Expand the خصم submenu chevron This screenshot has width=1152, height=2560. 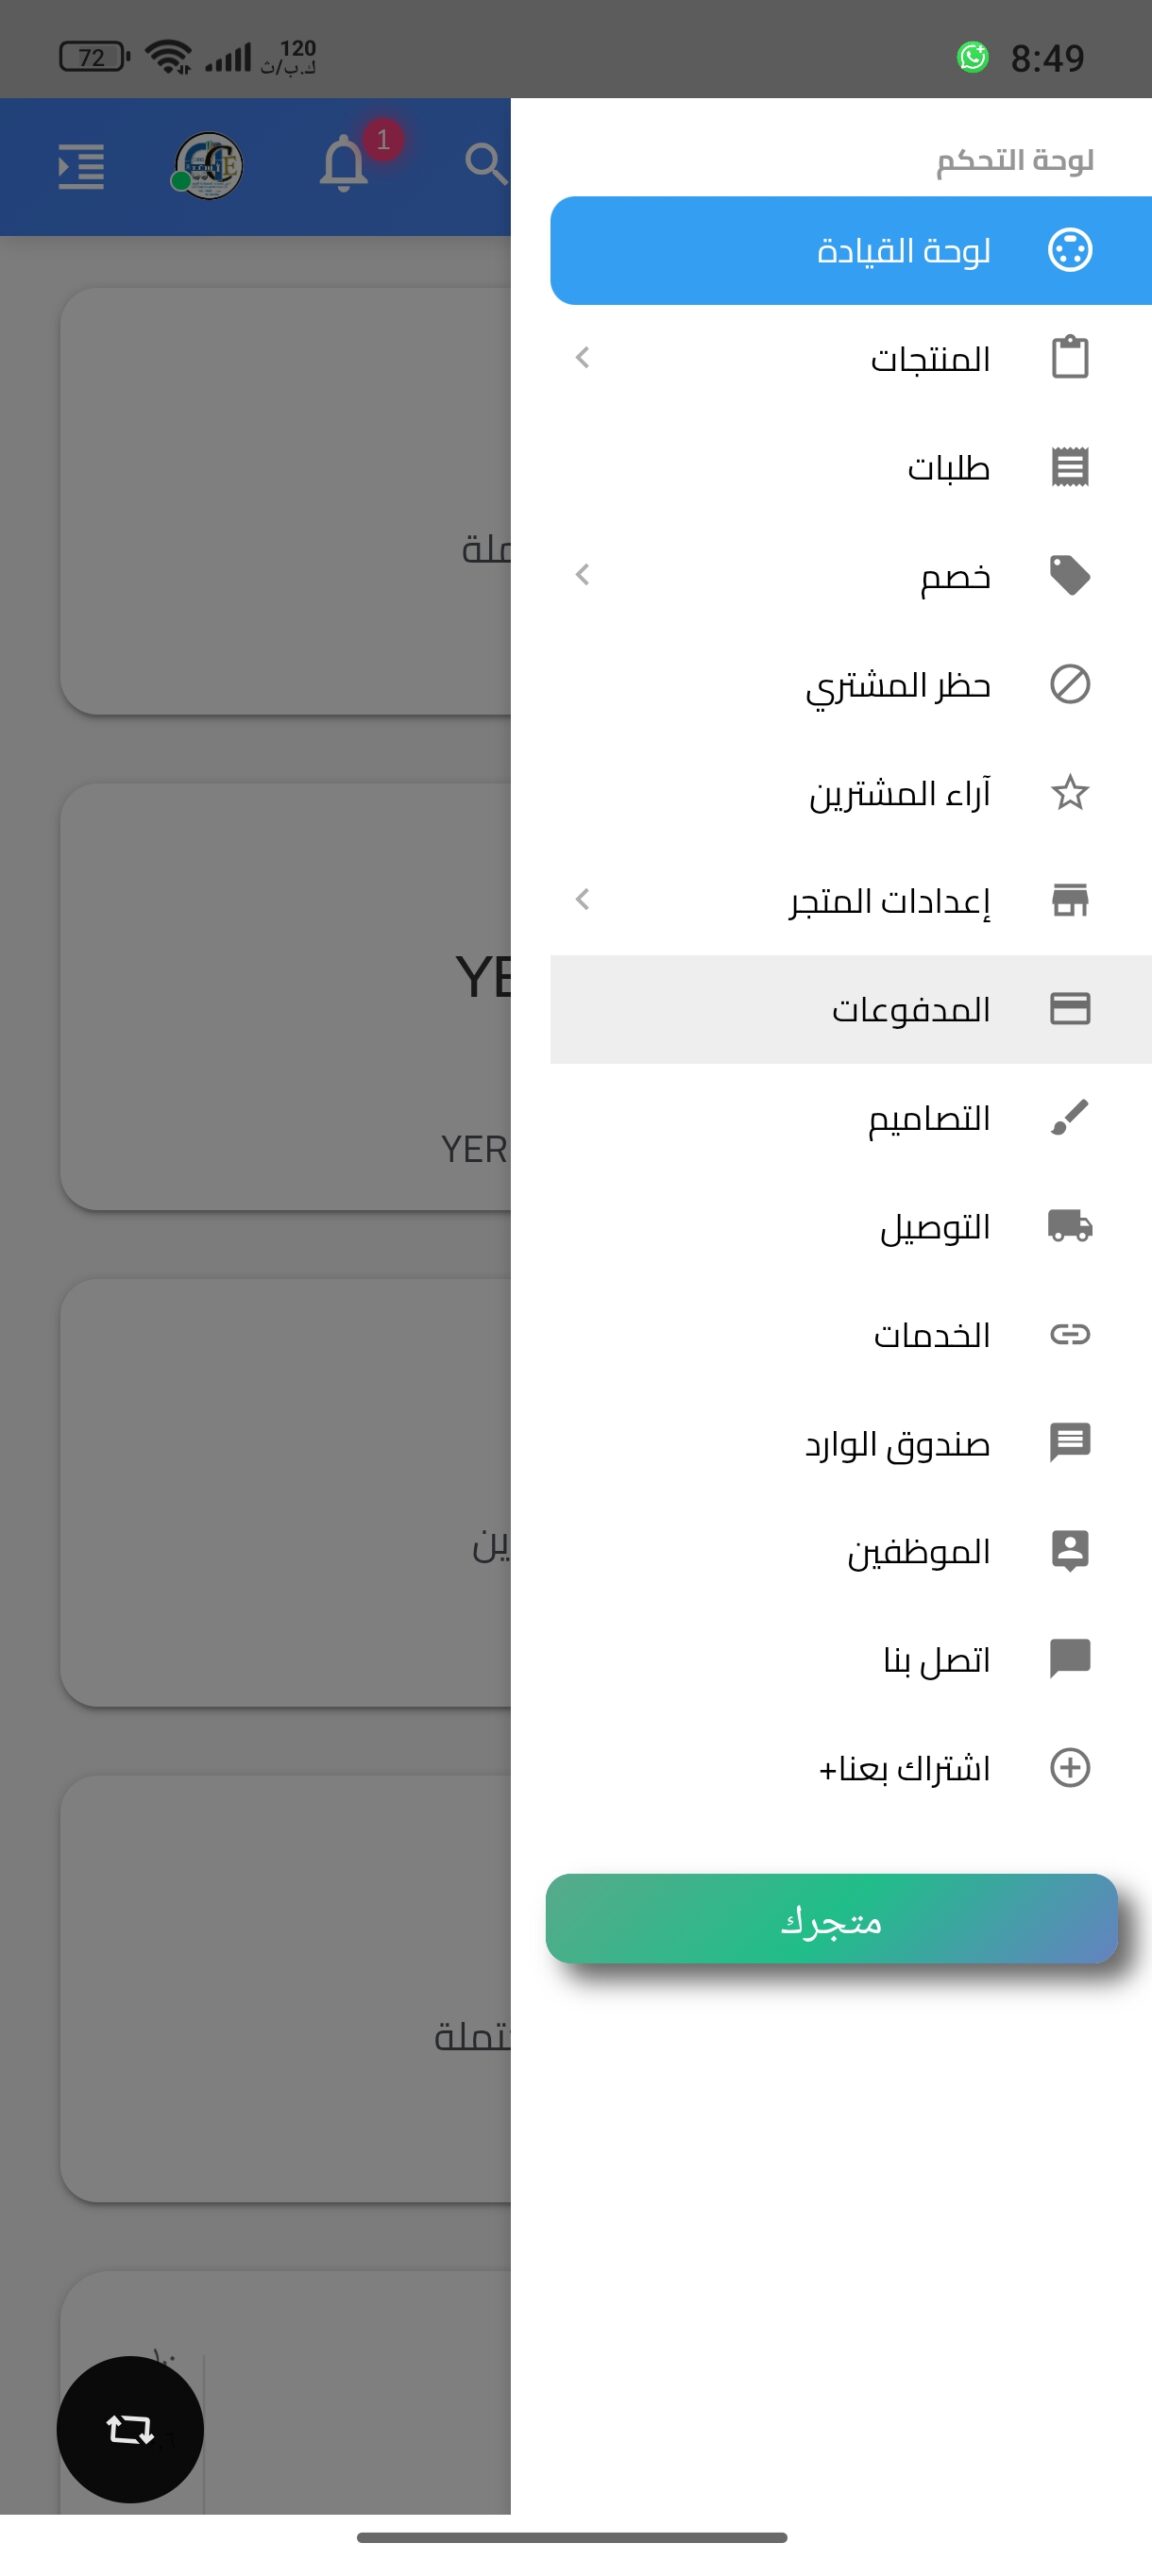point(583,575)
